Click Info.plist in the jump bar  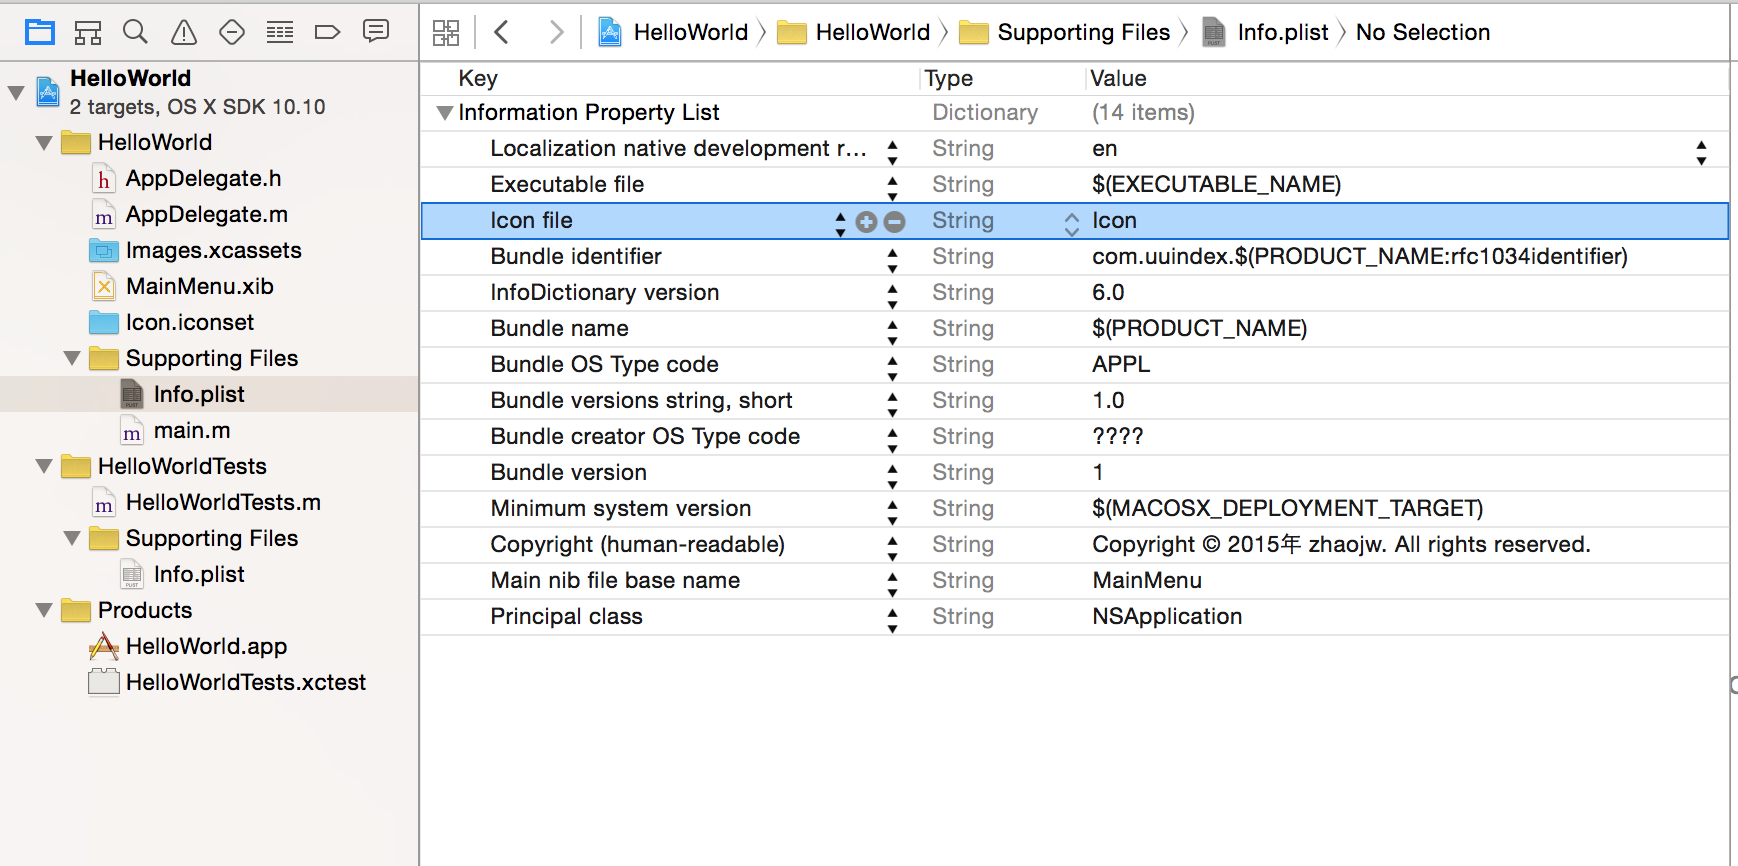point(1265,32)
